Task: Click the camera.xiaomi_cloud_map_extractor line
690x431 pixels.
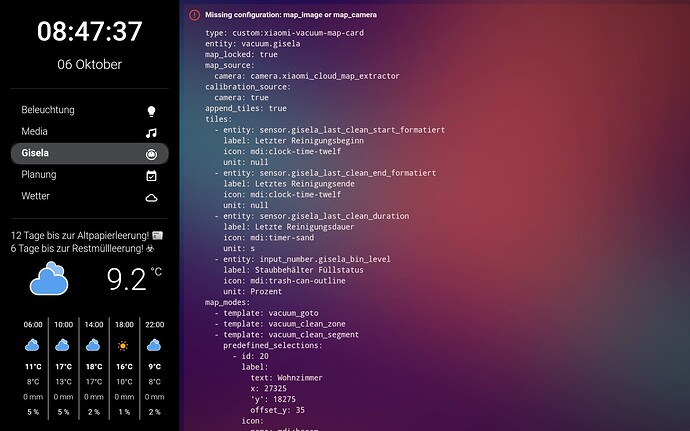Action: pyautogui.click(x=307, y=76)
